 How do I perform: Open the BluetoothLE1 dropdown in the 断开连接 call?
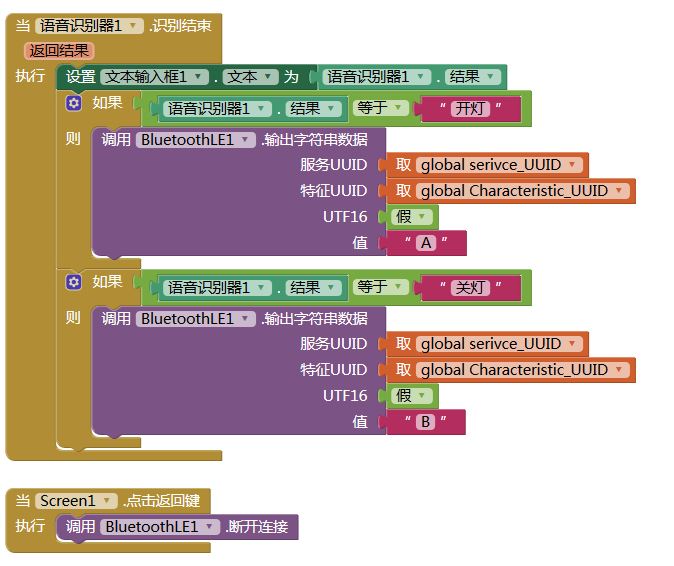(209, 526)
